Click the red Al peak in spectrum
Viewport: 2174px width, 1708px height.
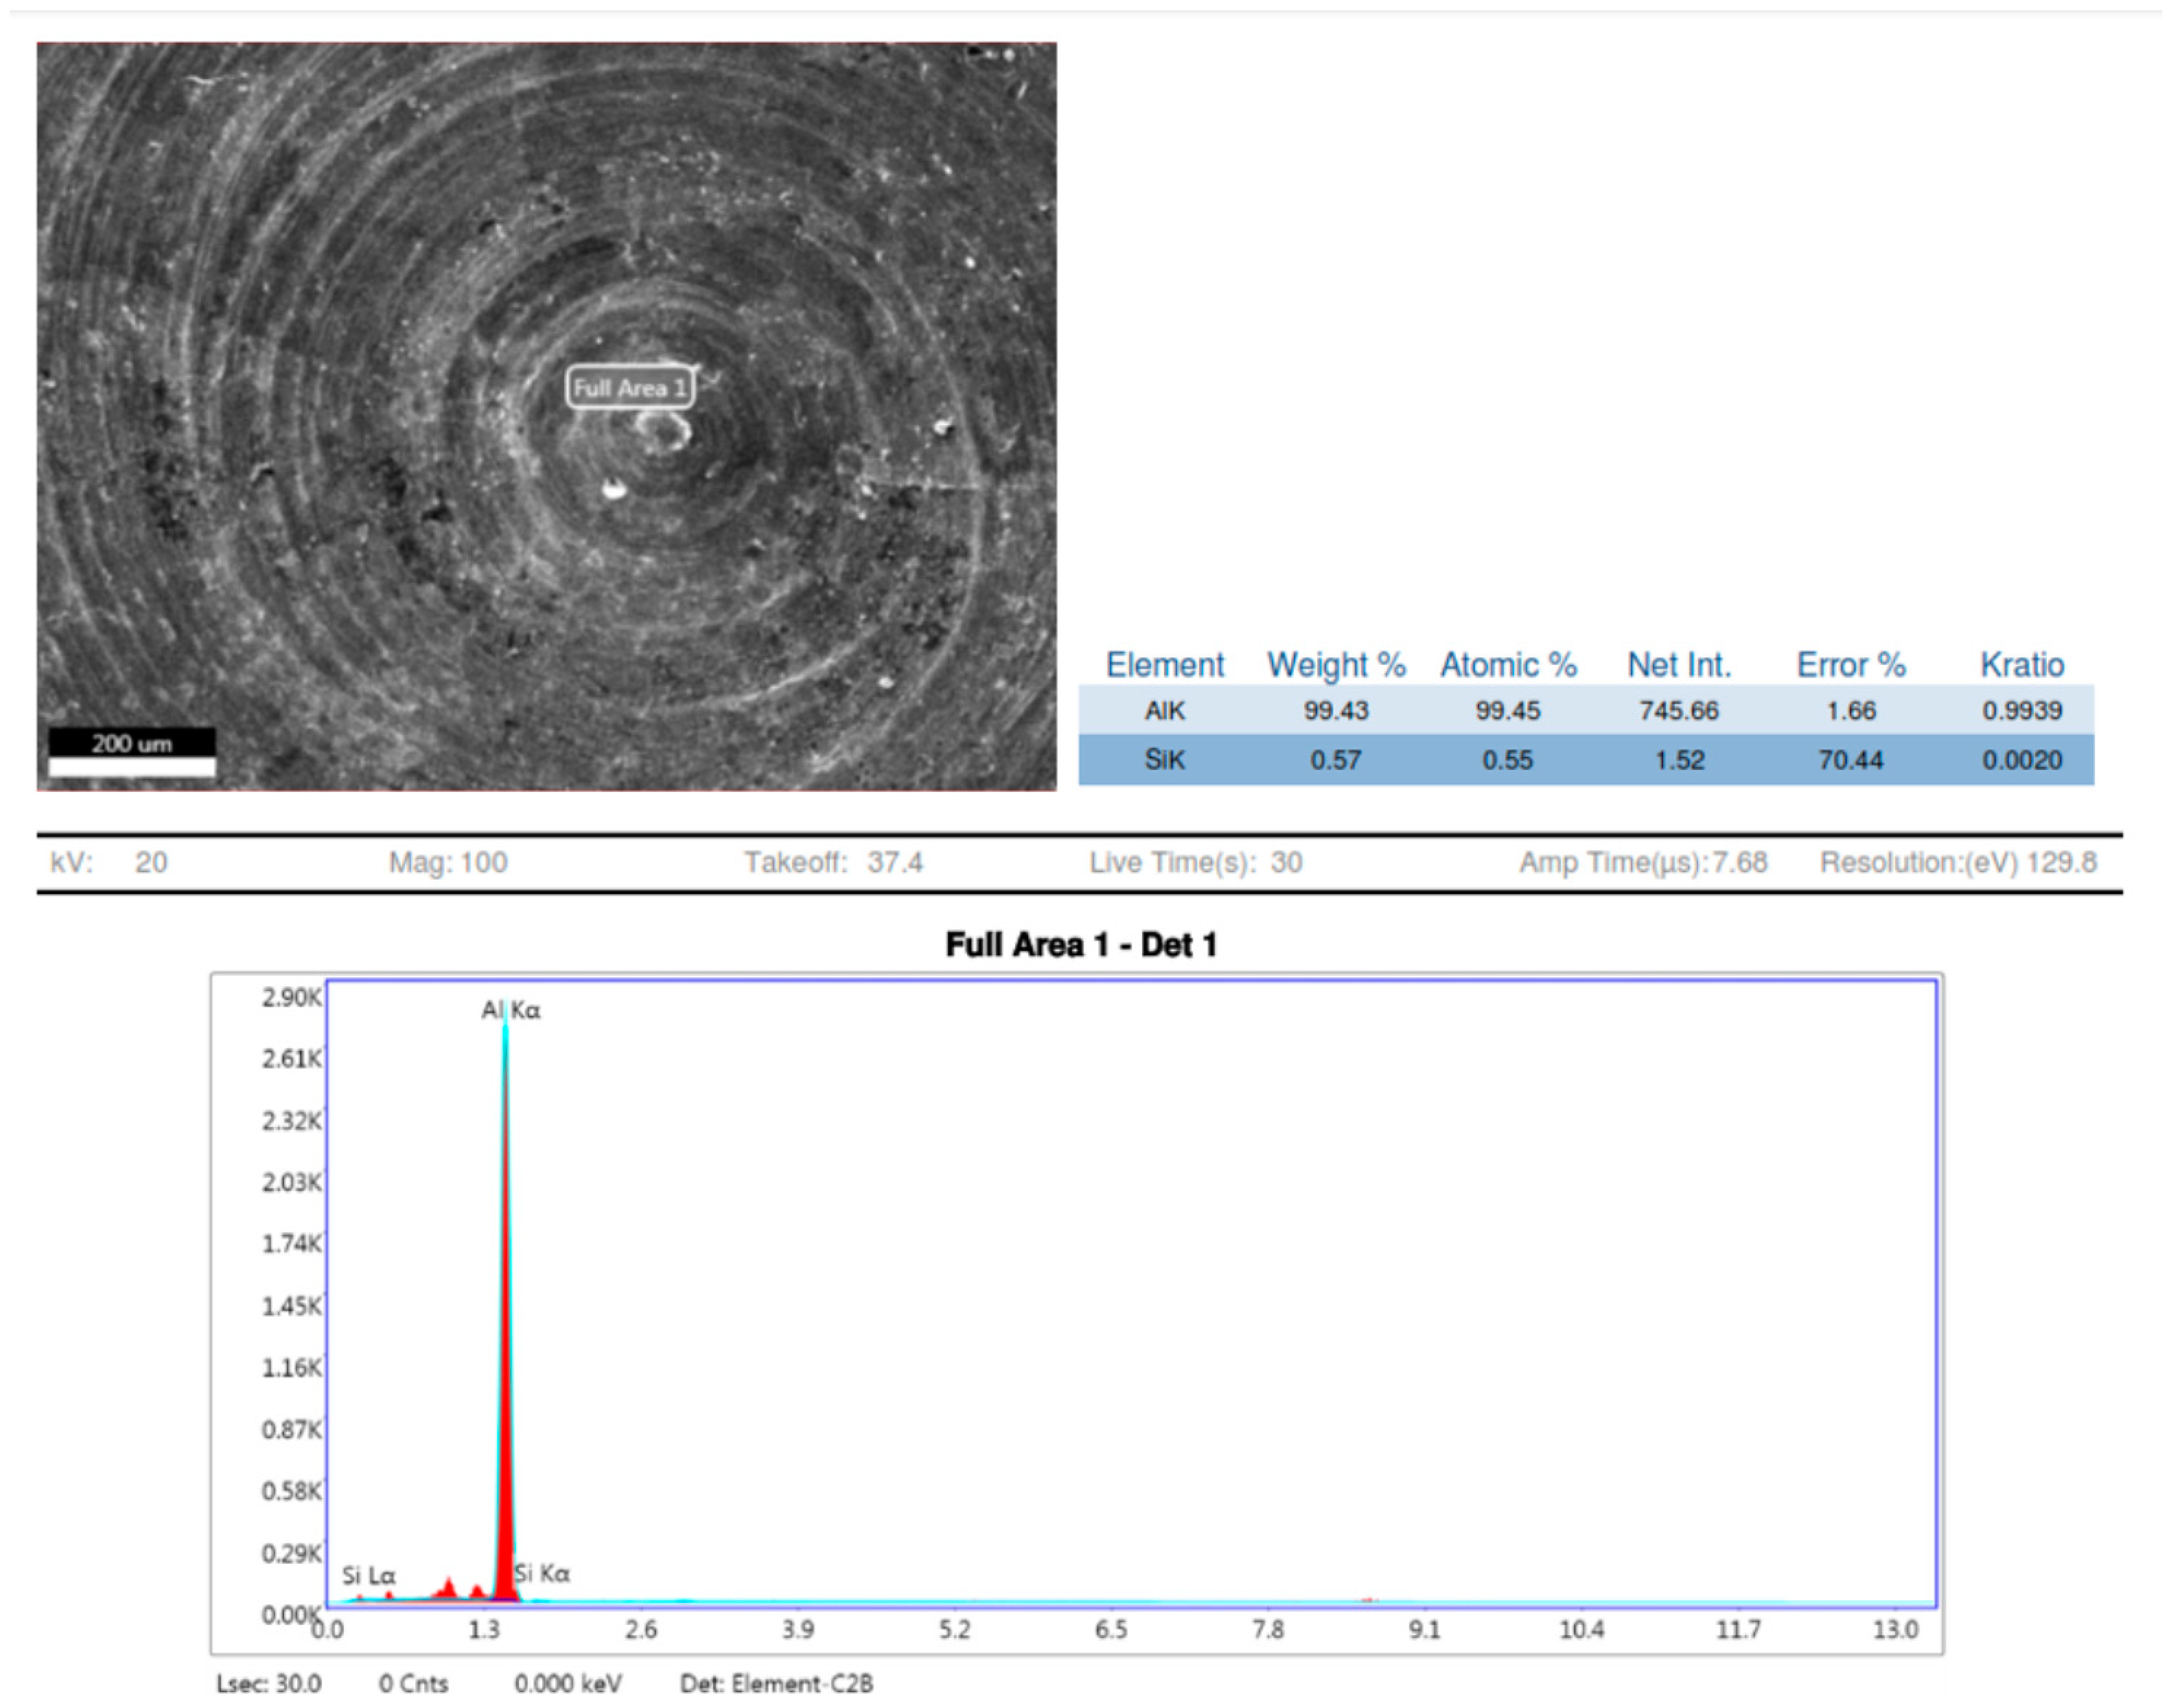click(506, 1350)
